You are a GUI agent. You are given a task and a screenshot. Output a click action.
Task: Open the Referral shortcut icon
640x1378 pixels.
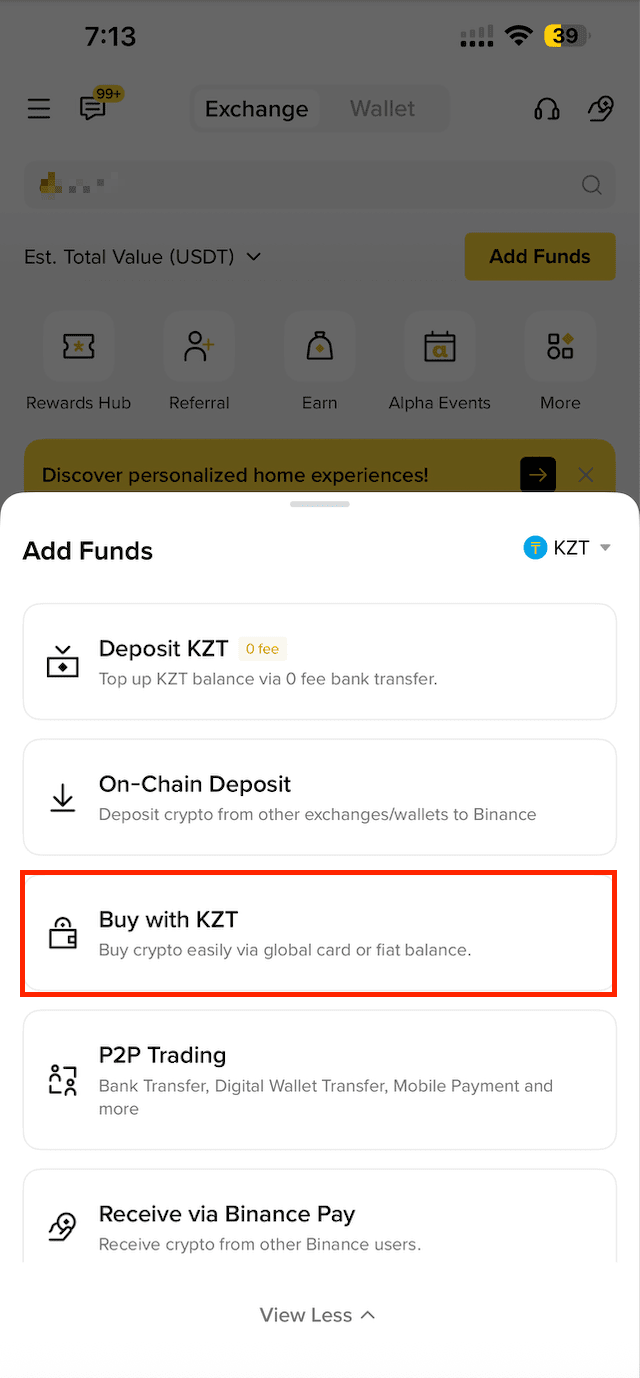coord(199,347)
